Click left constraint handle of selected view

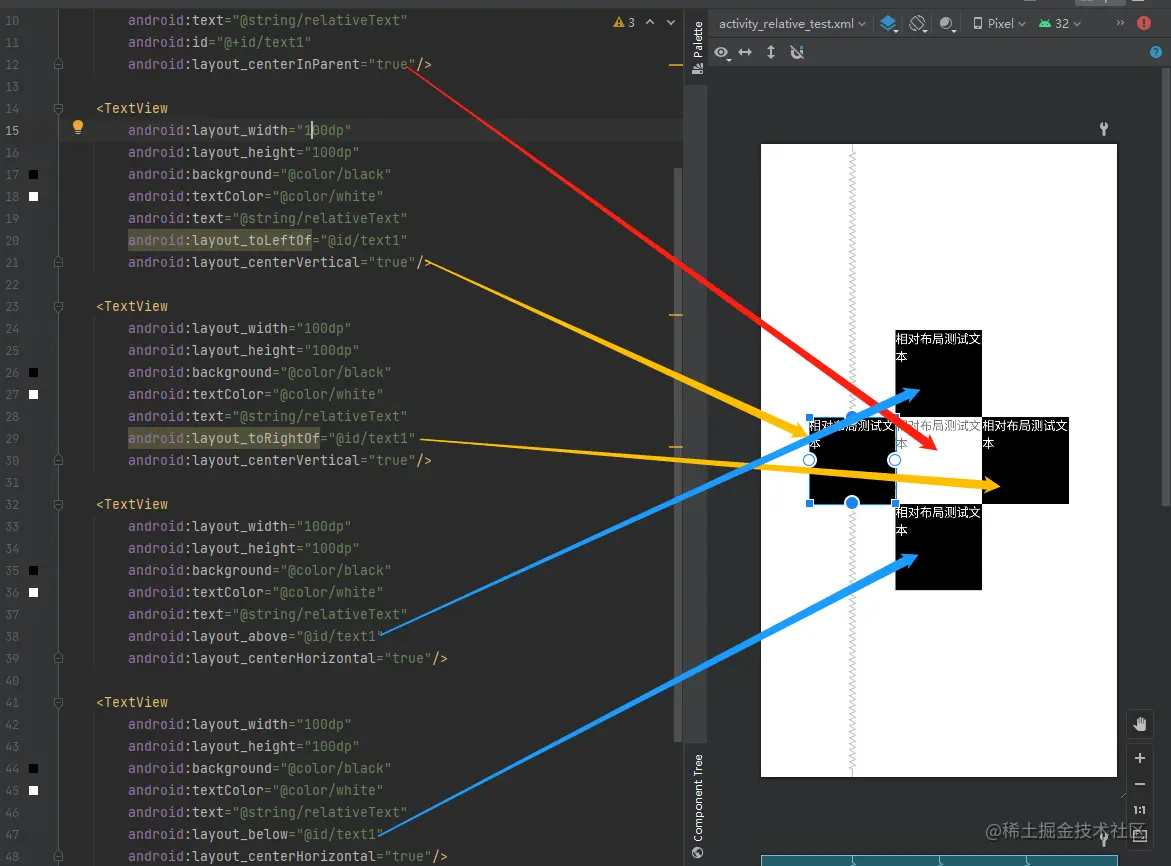[810, 460]
